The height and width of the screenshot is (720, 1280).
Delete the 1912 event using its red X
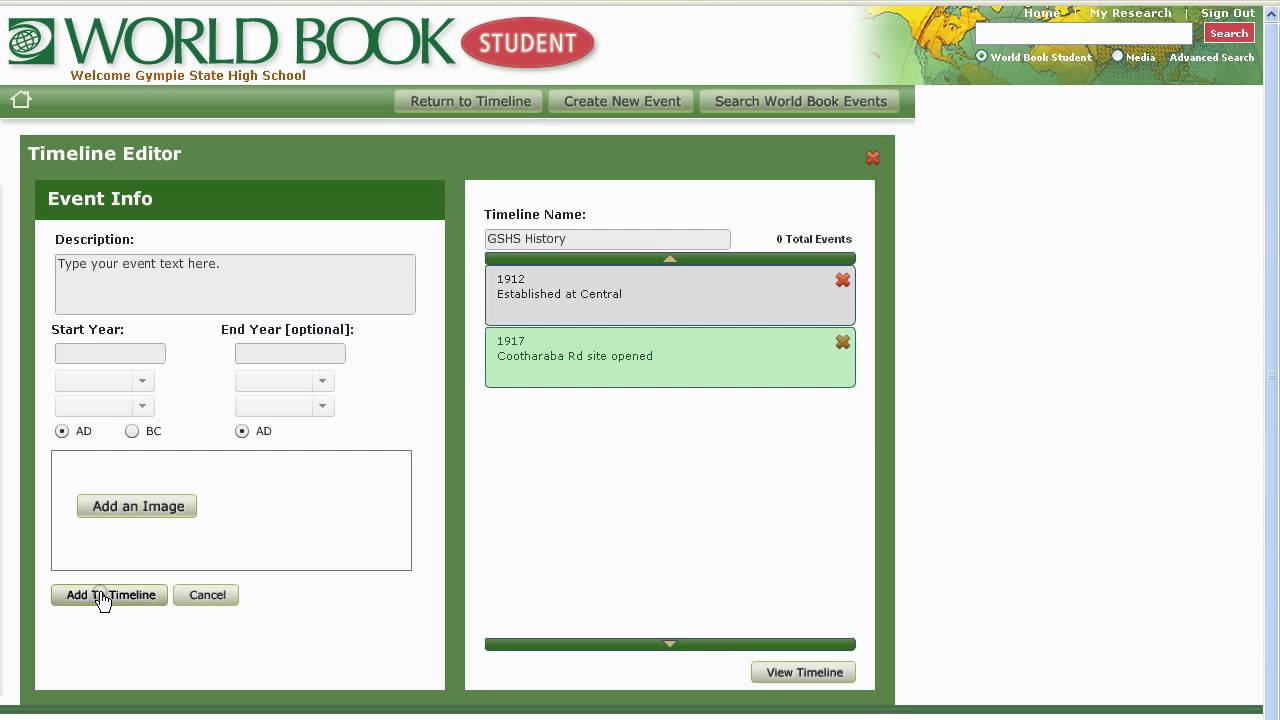[843, 281]
